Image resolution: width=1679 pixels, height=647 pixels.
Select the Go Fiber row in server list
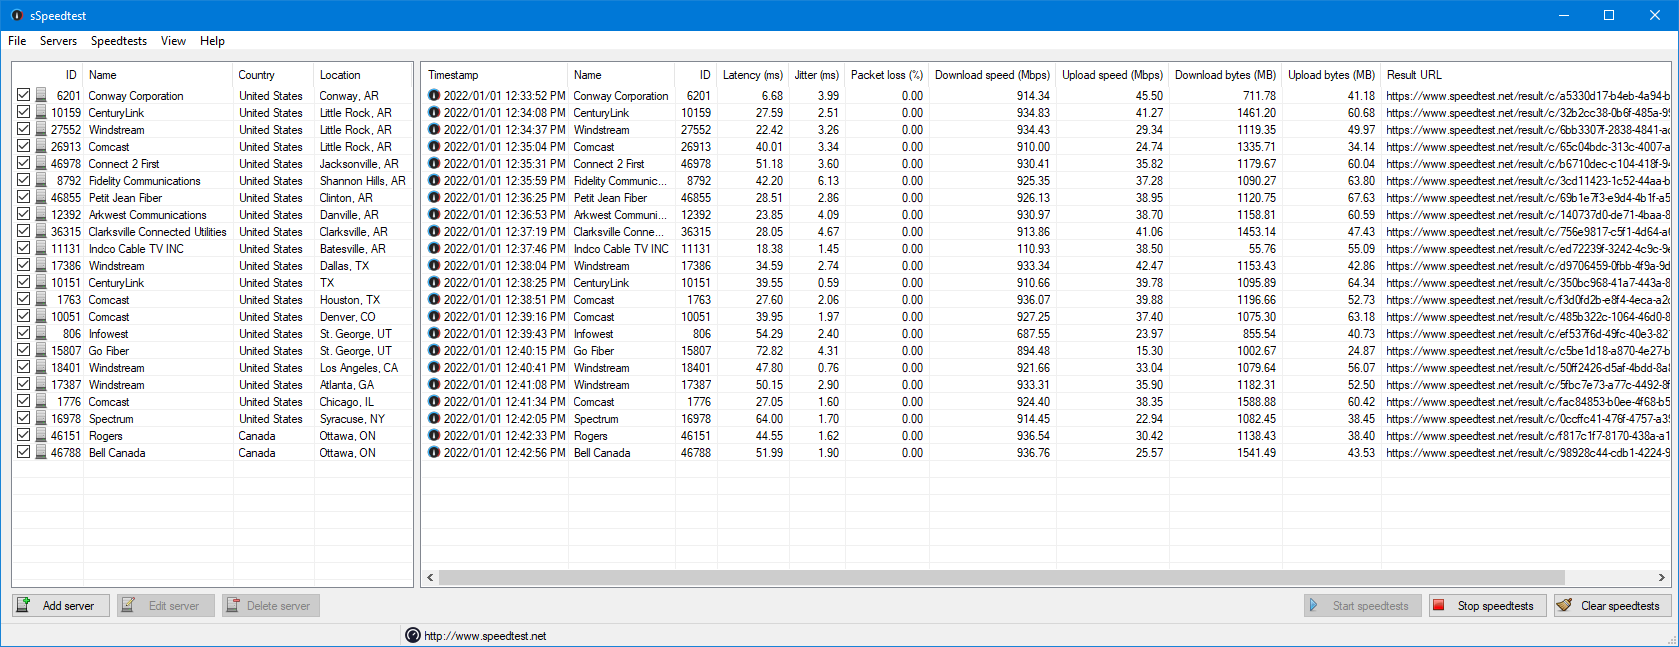212,351
